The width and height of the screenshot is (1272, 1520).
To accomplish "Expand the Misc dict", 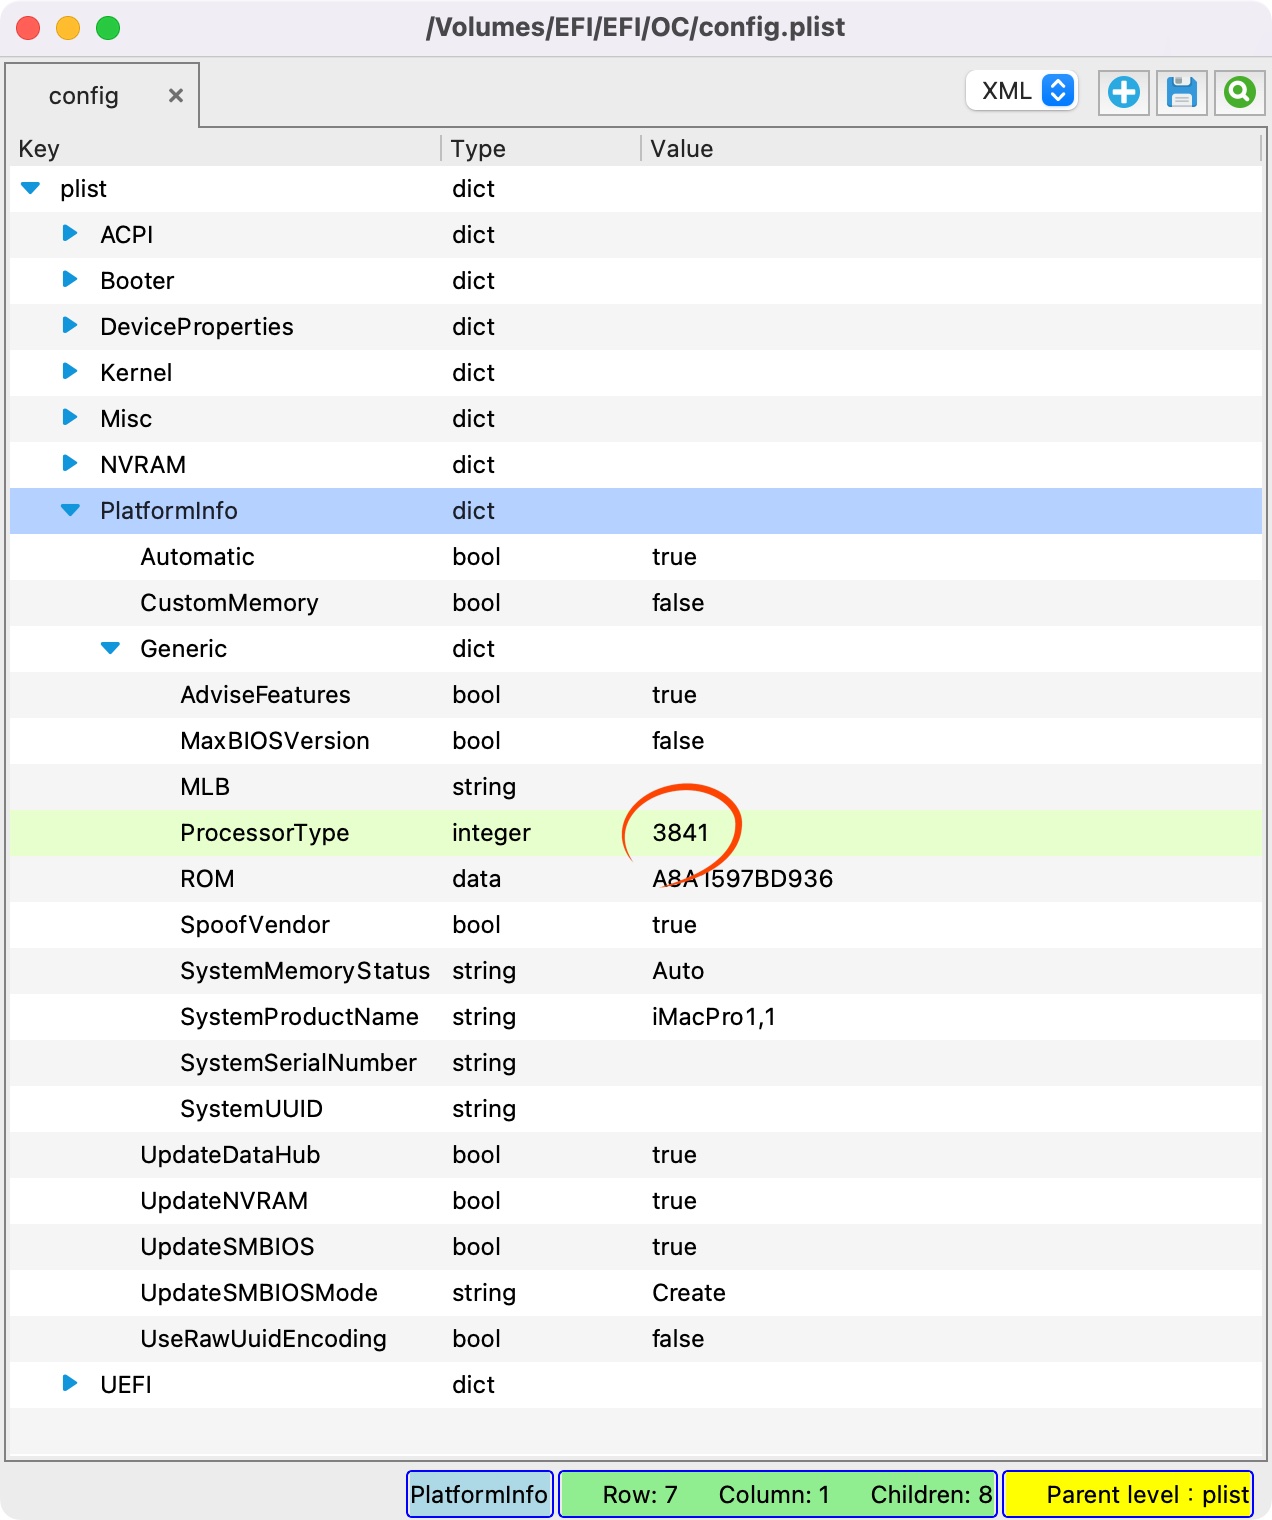I will [70, 418].
